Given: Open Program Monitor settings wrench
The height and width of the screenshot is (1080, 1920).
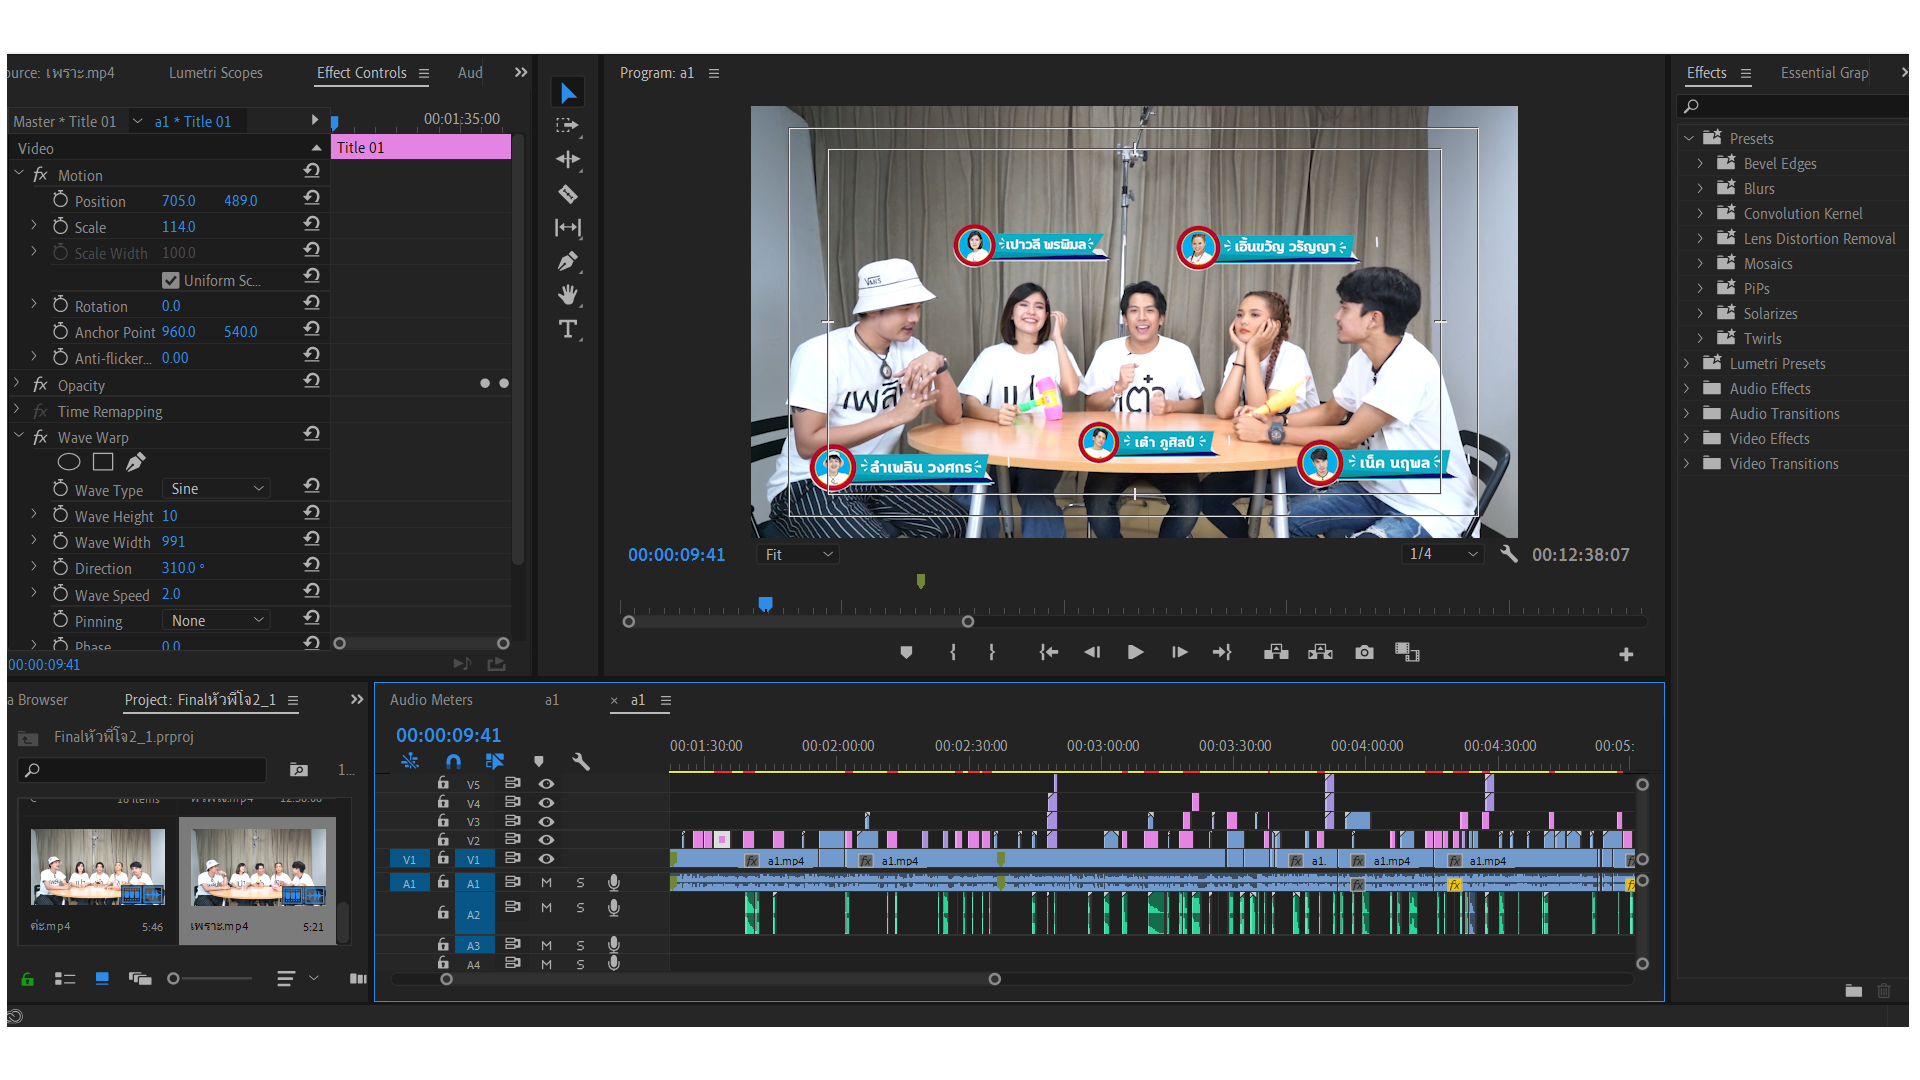Looking at the screenshot, I should [x=1509, y=554].
